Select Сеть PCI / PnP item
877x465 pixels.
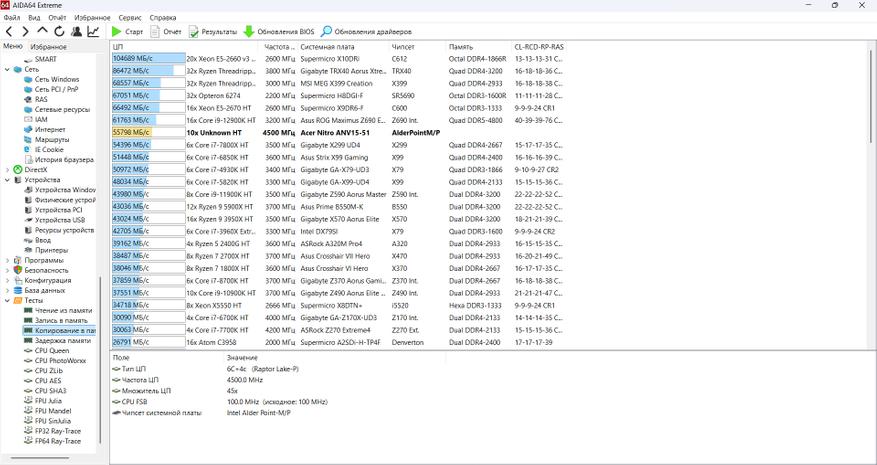[56, 90]
